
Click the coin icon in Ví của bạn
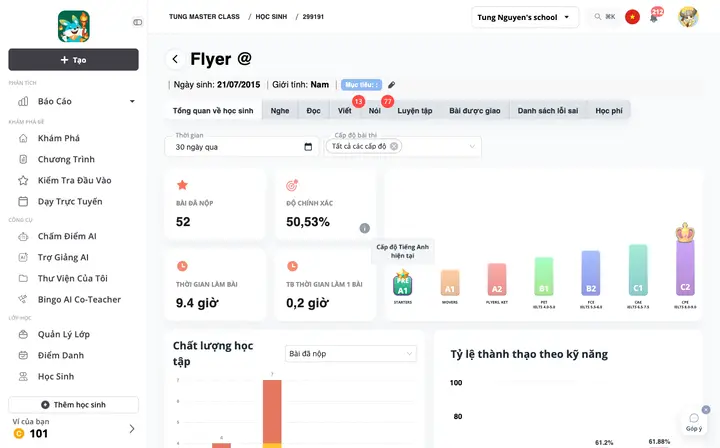point(19,433)
